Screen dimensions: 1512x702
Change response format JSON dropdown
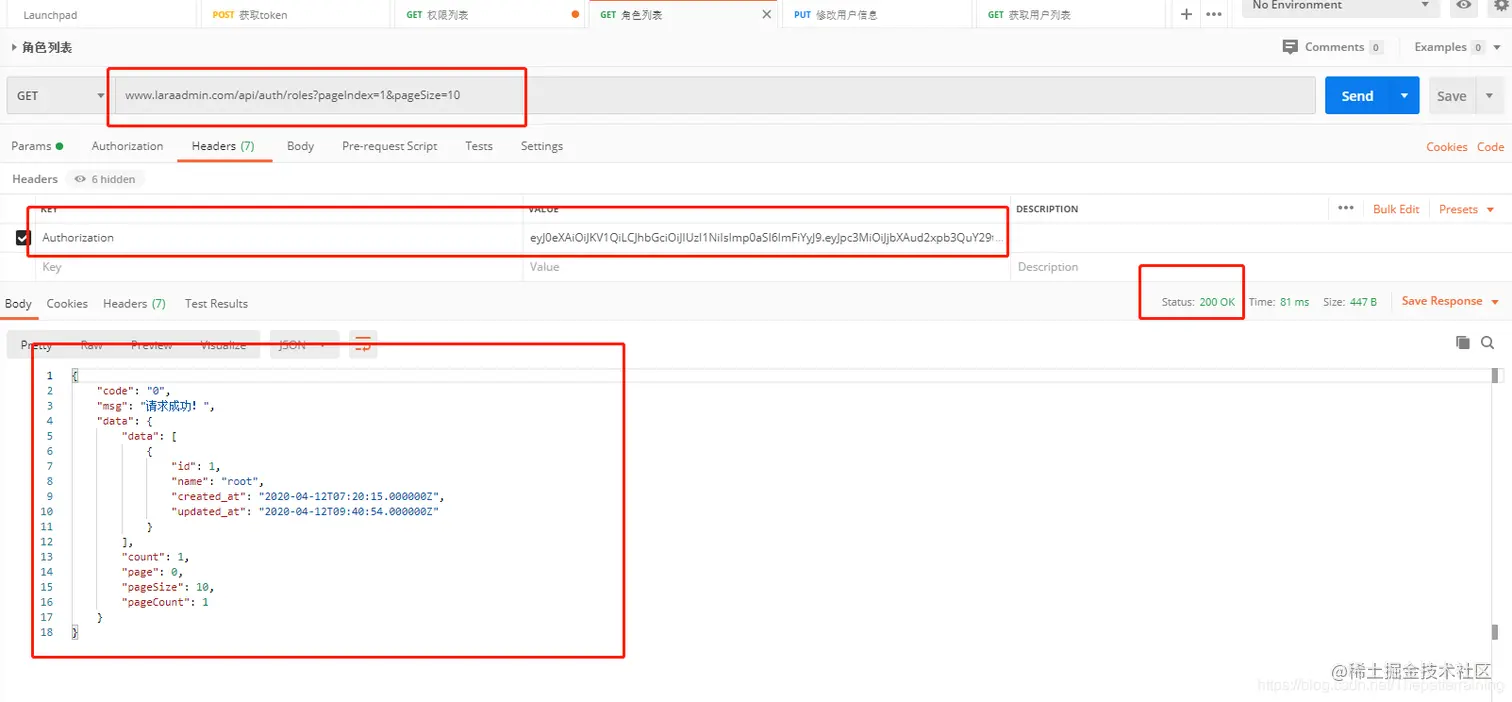(304, 345)
